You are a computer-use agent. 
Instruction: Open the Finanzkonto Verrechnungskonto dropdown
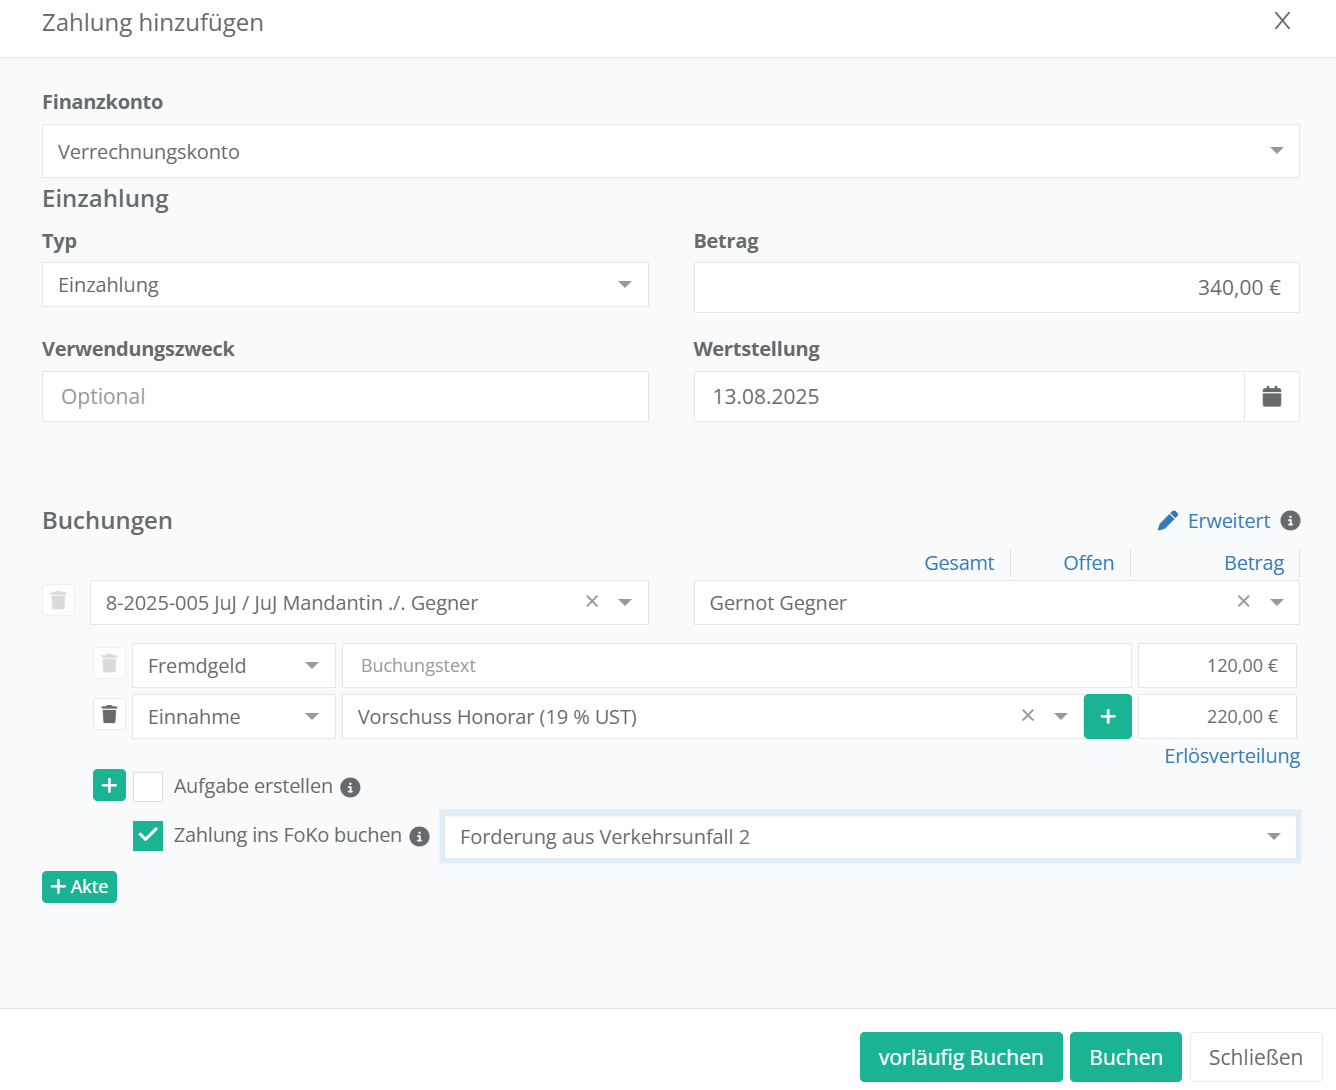pos(670,151)
